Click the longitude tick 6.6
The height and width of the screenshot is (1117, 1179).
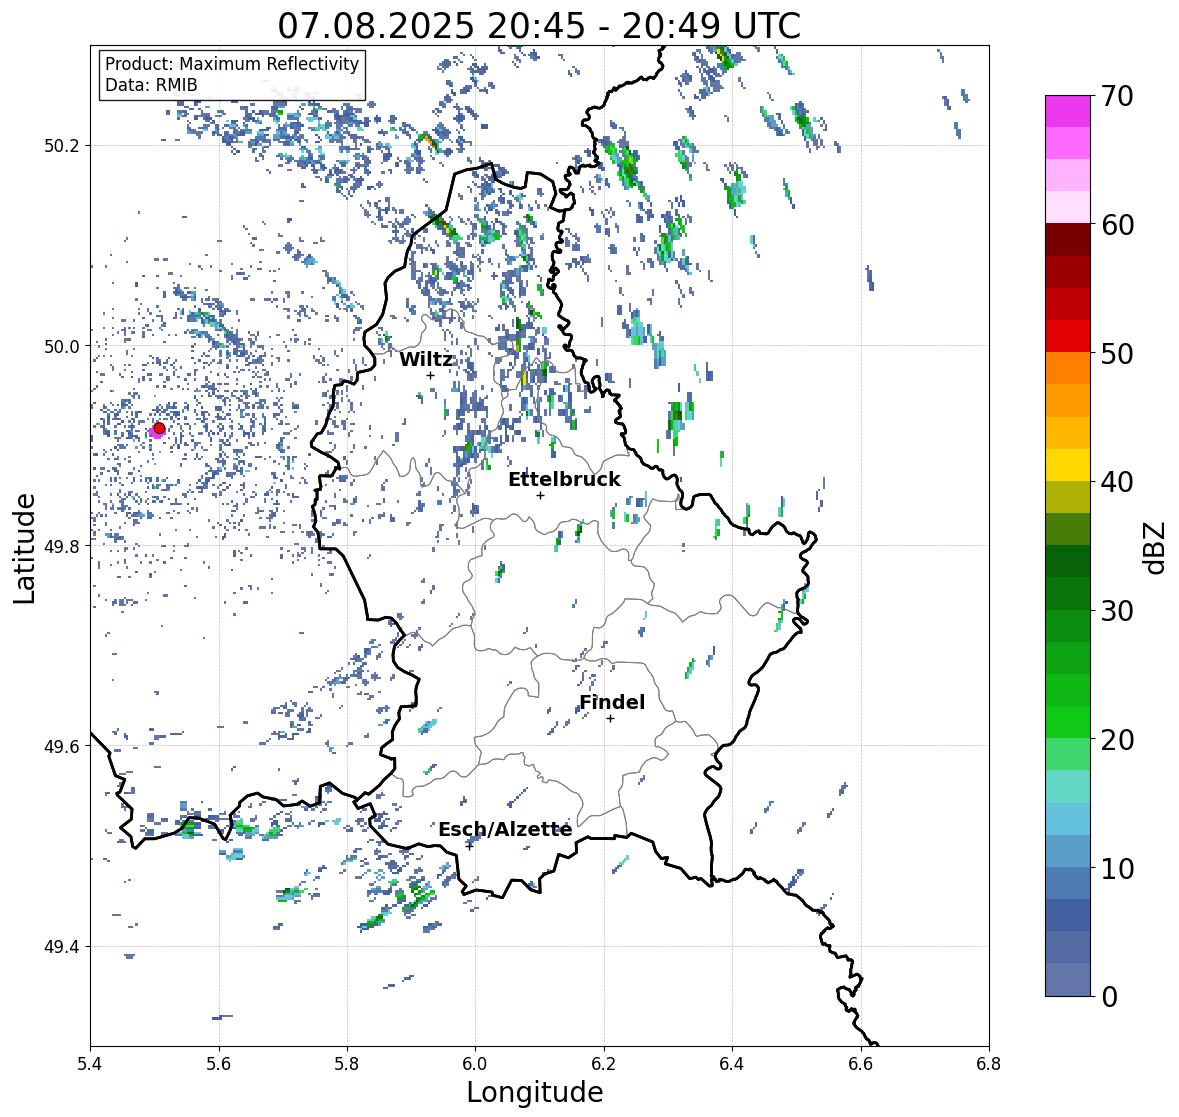coord(860,1064)
